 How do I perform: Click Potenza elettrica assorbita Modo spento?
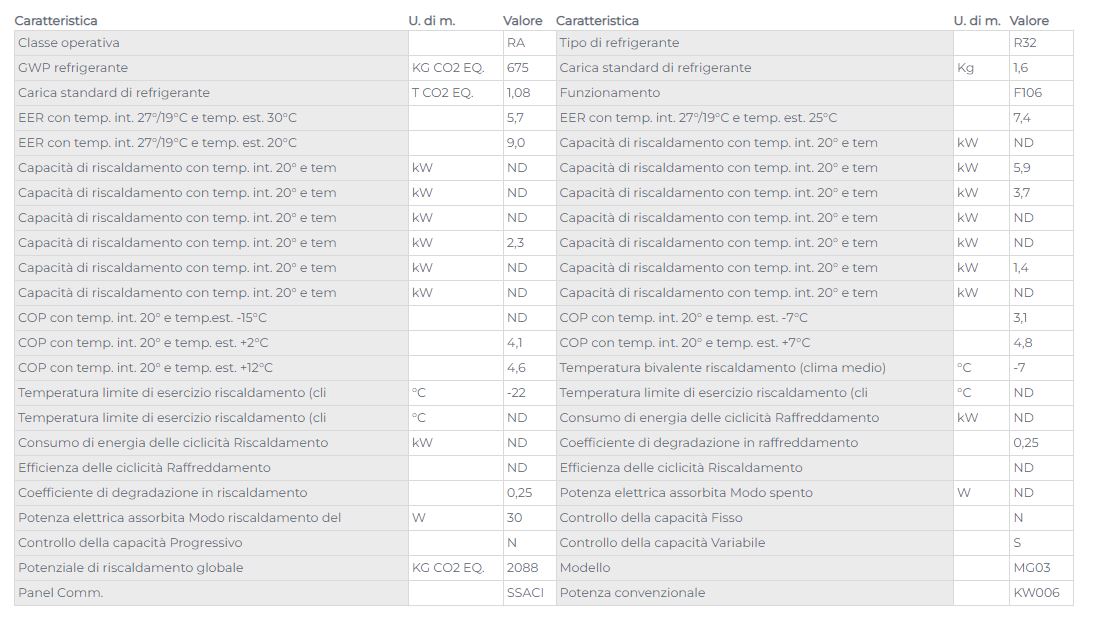pos(686,493)
